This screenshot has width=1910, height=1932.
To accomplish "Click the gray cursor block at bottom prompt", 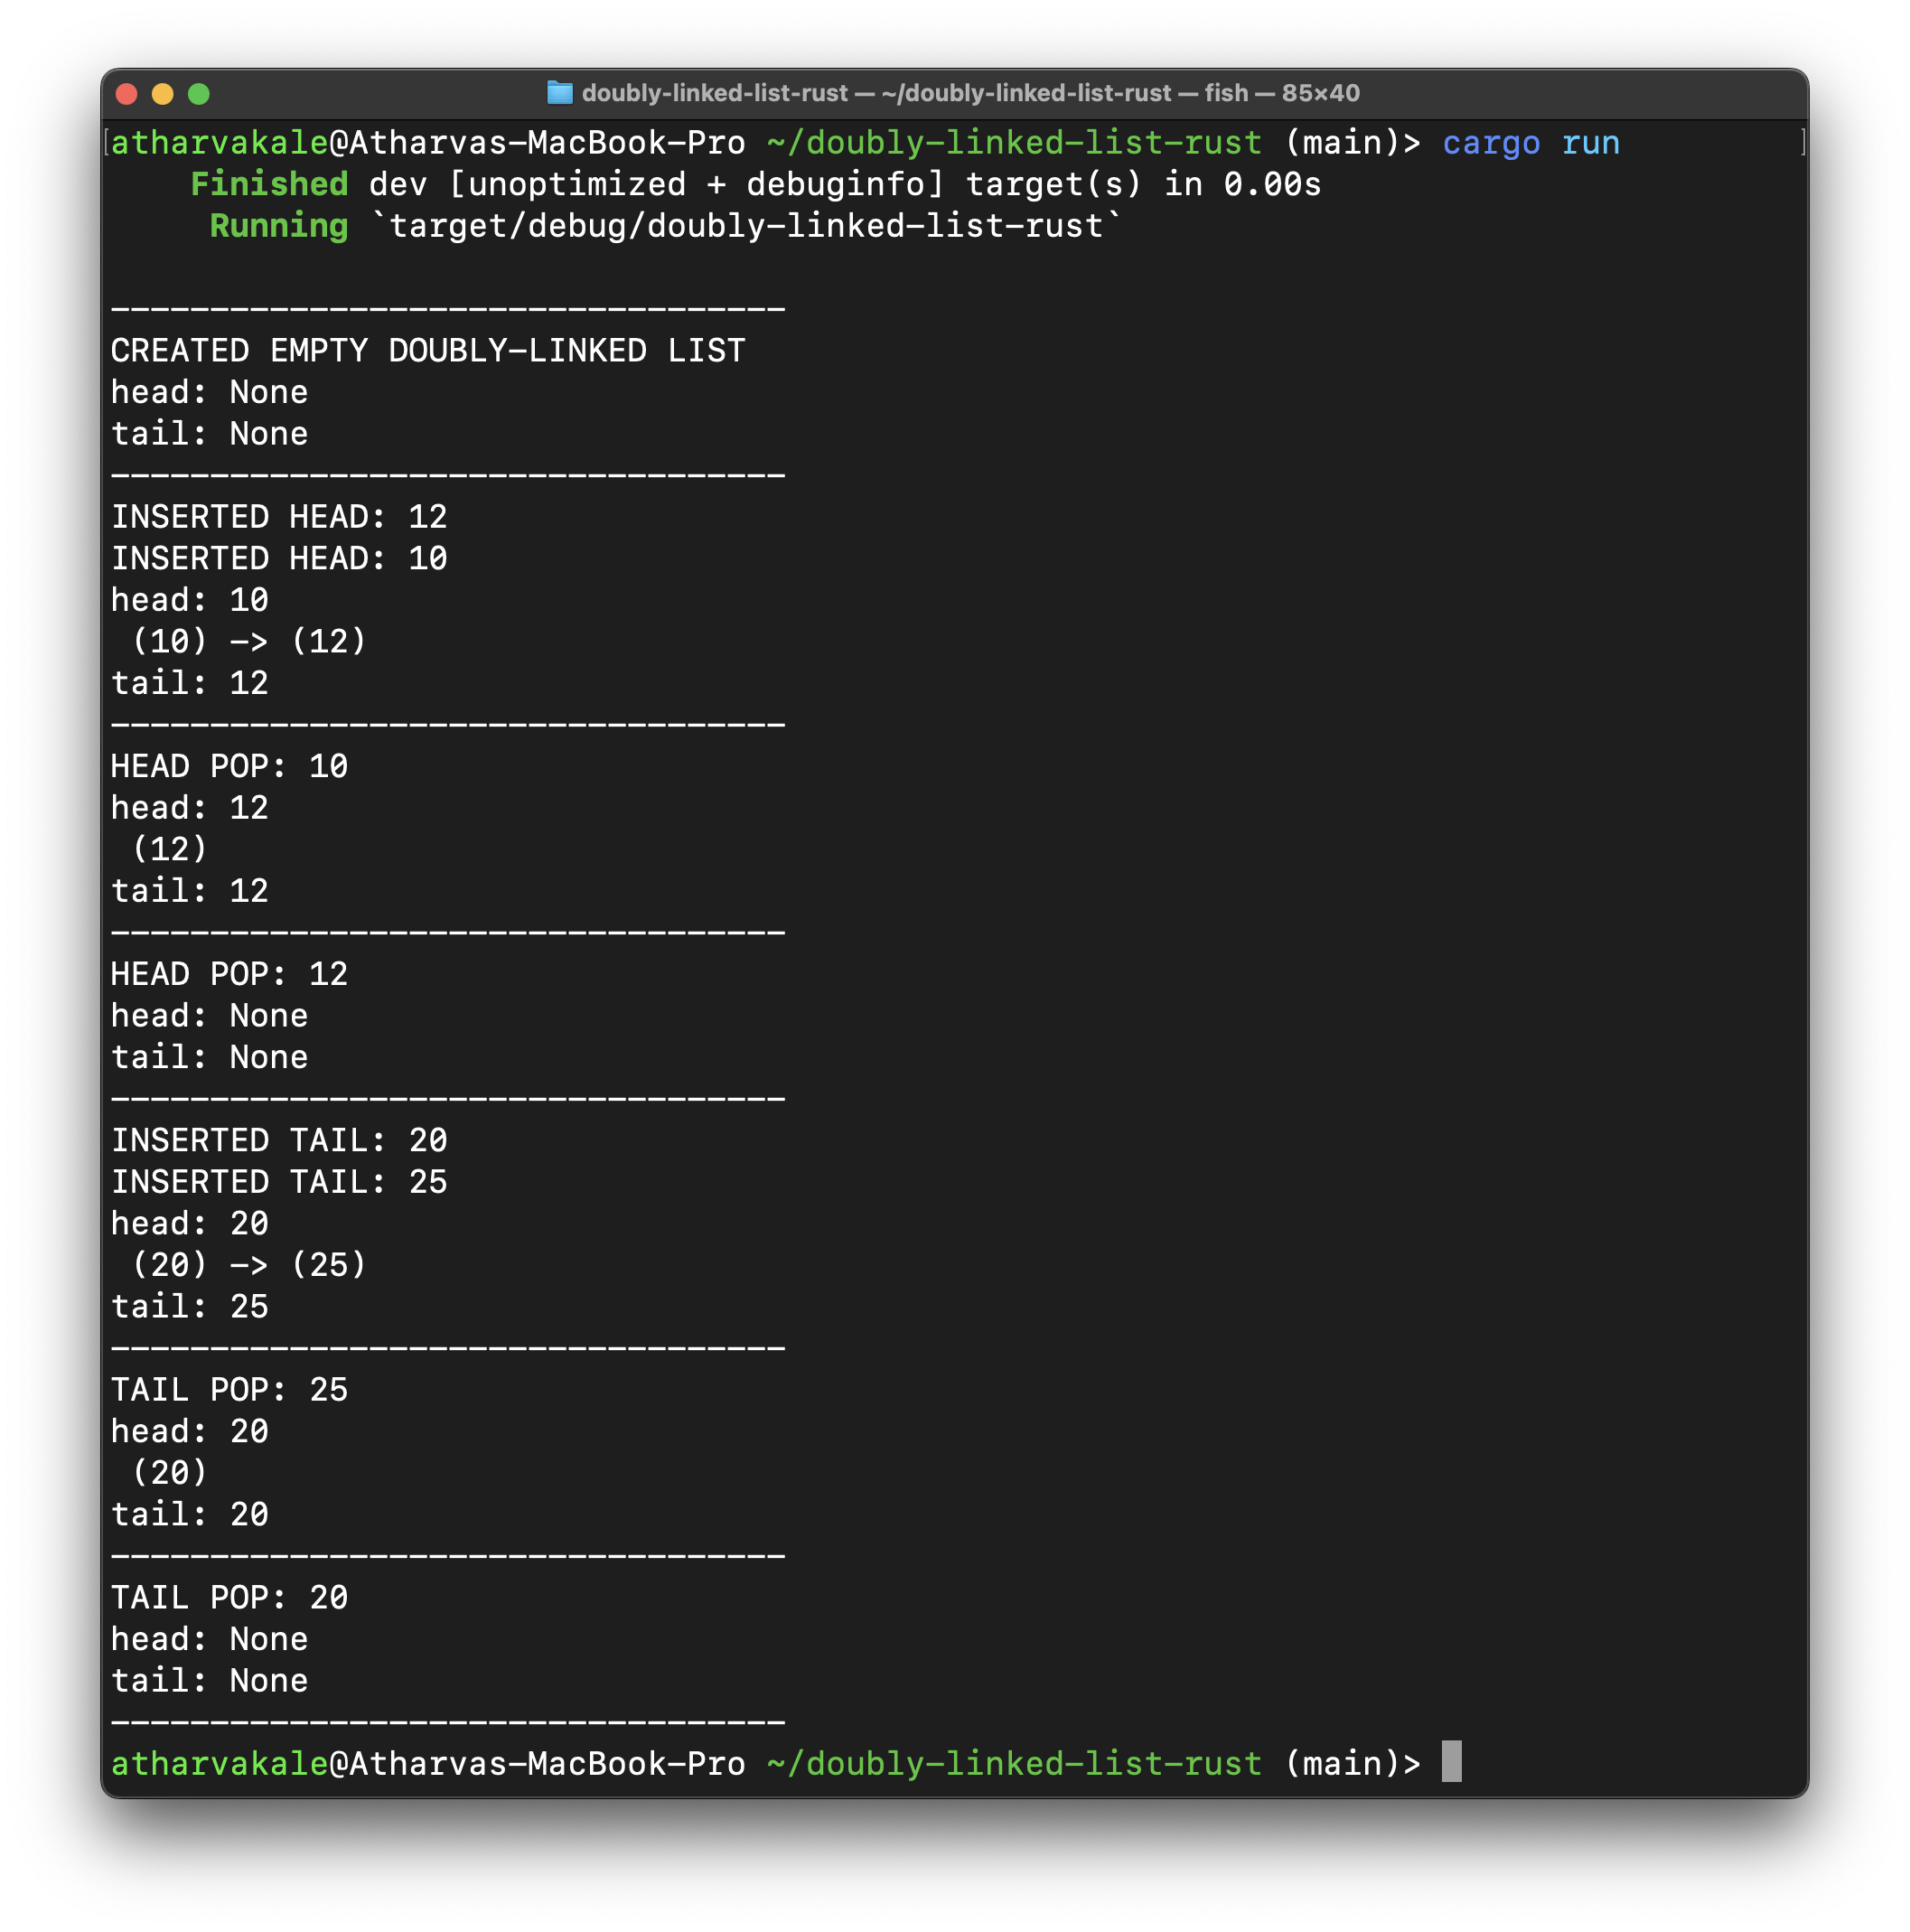I will click(x=1451, y=1762).
